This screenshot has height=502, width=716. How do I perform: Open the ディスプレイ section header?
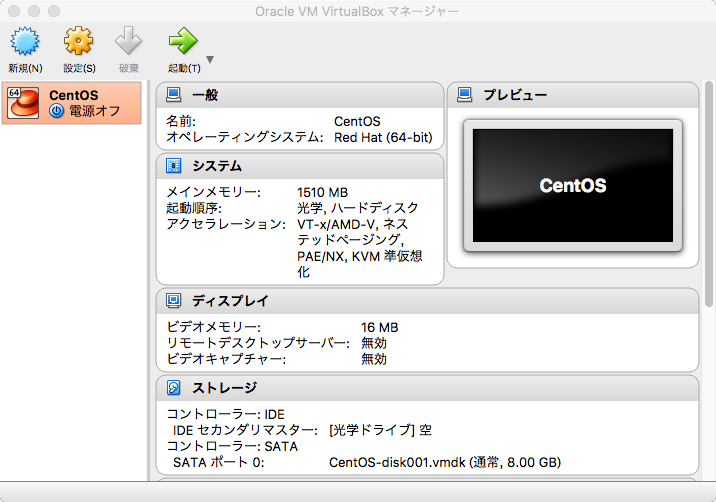(x=230, y=300)
